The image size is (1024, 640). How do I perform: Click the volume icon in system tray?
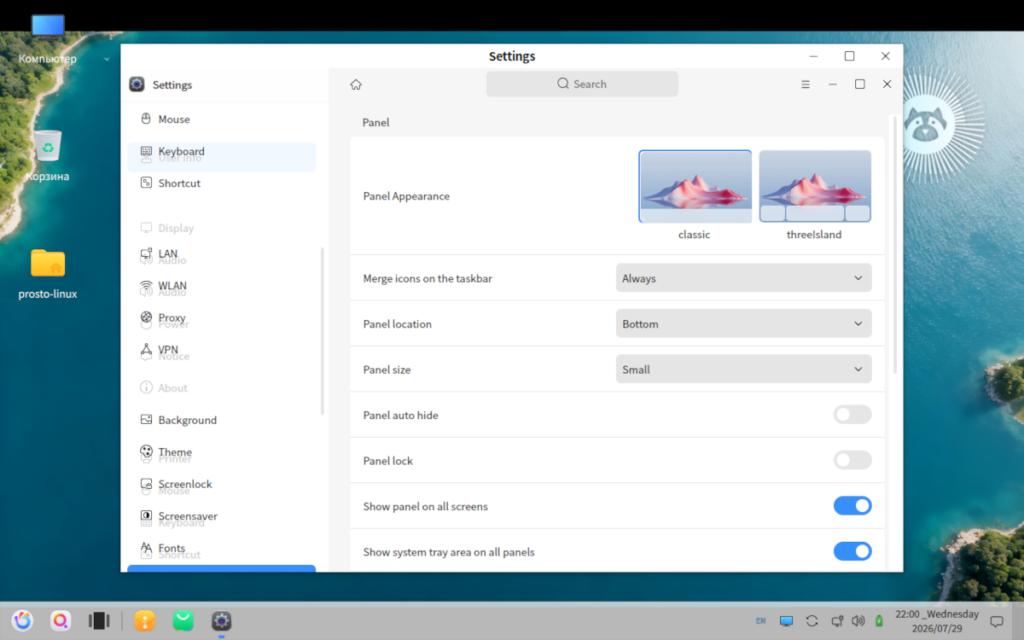pos(858,621)
